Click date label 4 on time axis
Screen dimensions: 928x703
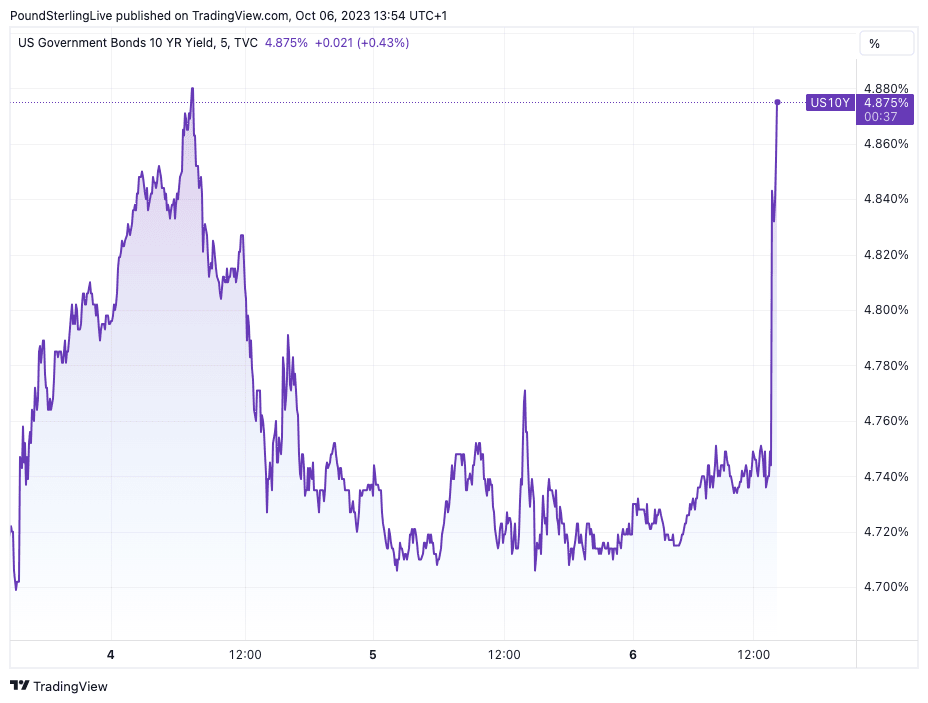111,655
